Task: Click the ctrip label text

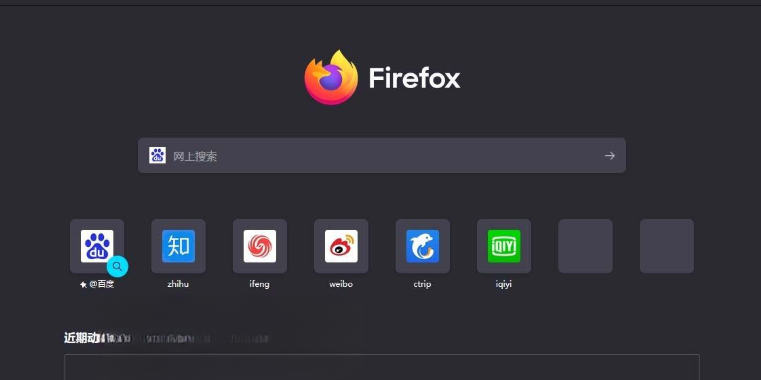Action: tap(422, 284)
